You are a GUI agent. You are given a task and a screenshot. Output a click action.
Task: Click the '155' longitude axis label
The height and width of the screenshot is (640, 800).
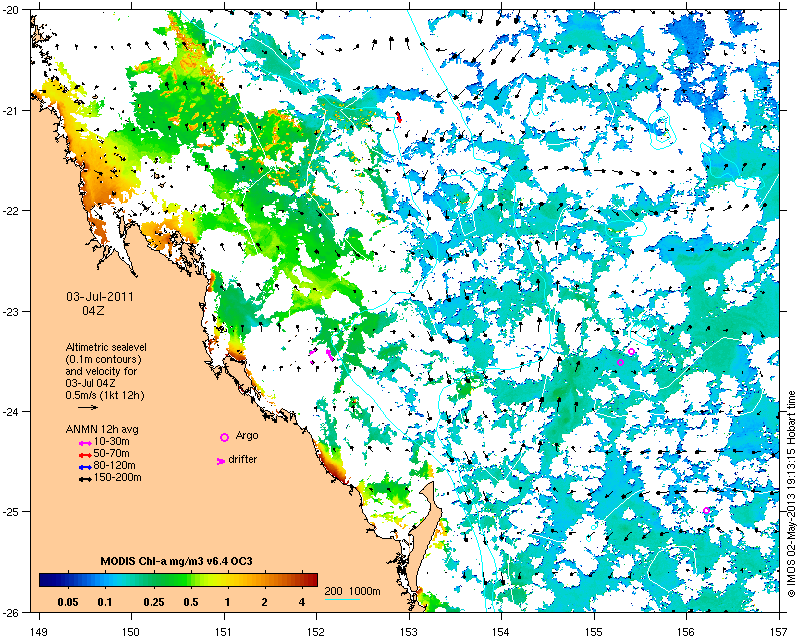[594, 632]
